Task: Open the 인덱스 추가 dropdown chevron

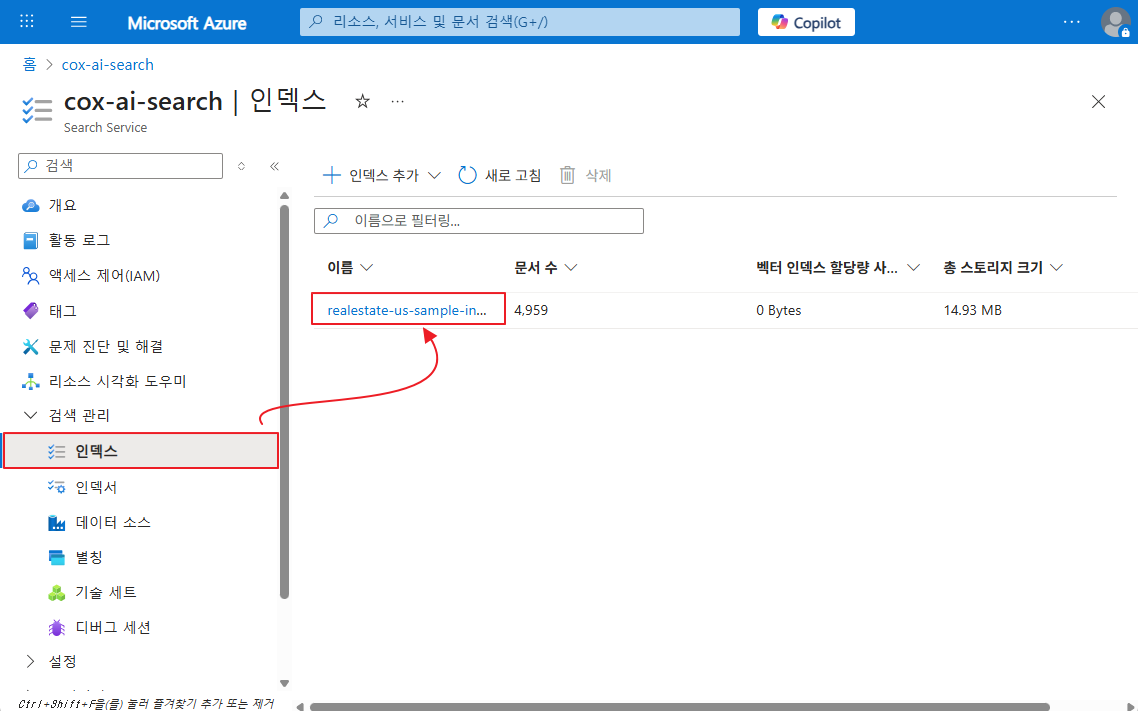Action: point(434,175)
